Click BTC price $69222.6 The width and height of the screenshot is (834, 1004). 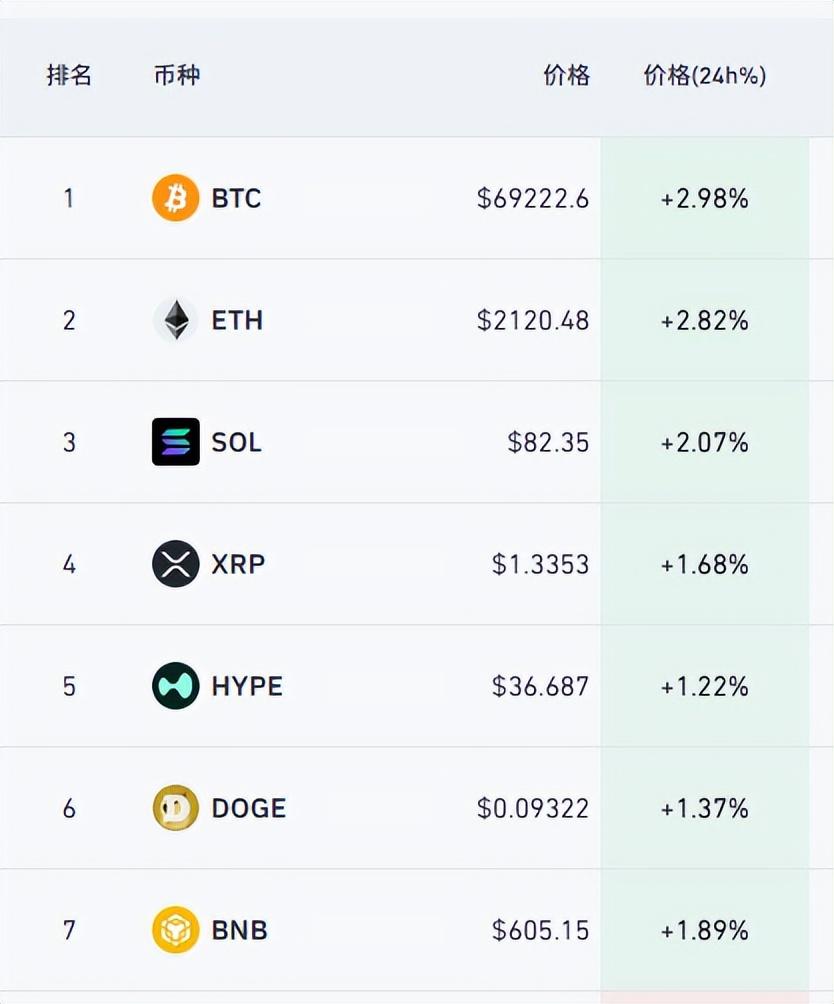pos(533,198)
